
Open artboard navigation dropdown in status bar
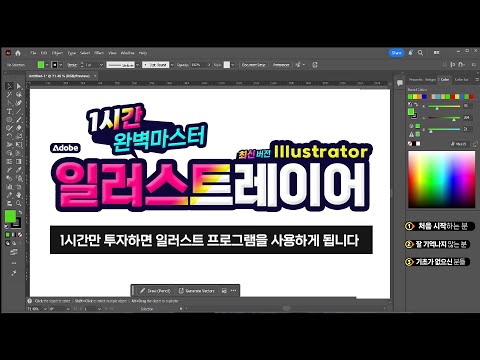[x=99, y=309]
